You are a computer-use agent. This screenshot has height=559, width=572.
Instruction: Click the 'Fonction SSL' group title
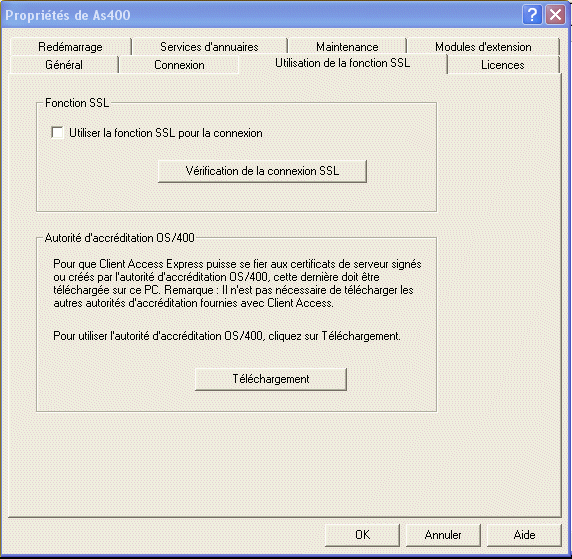coord(77,103)
